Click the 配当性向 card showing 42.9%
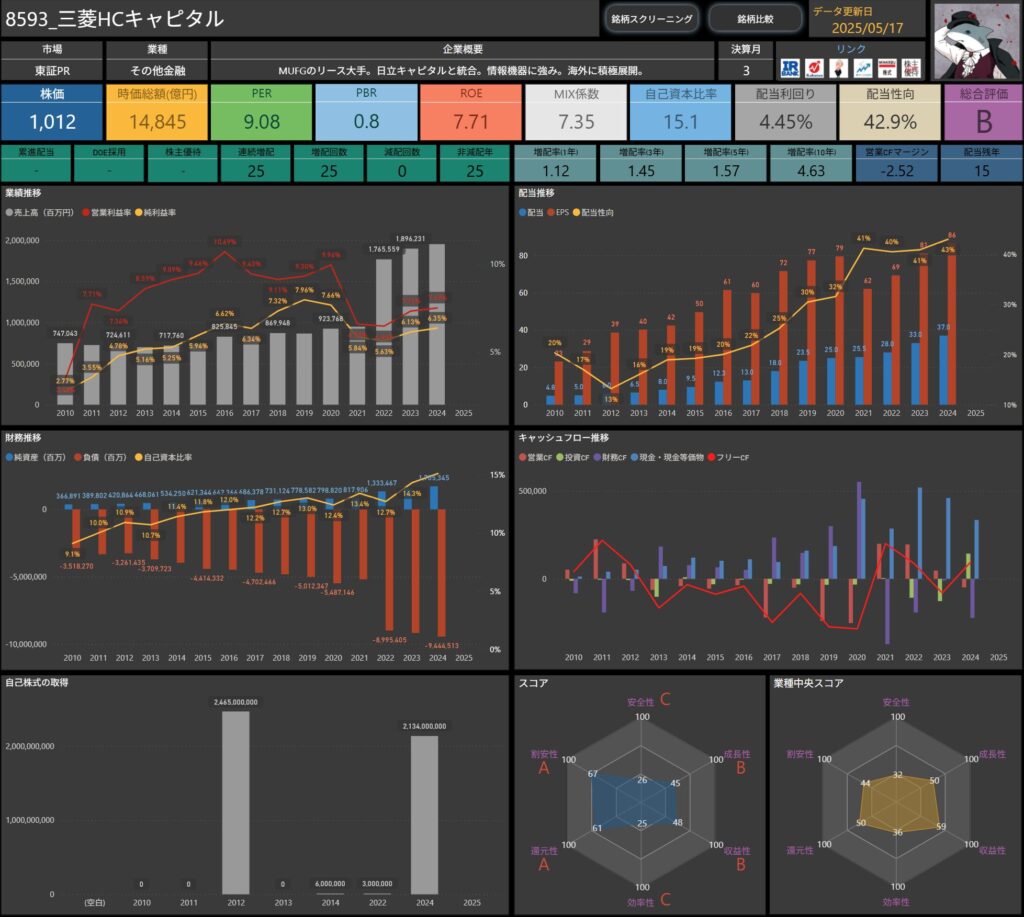The image size is (1024, 917). [x=890, y=112]
